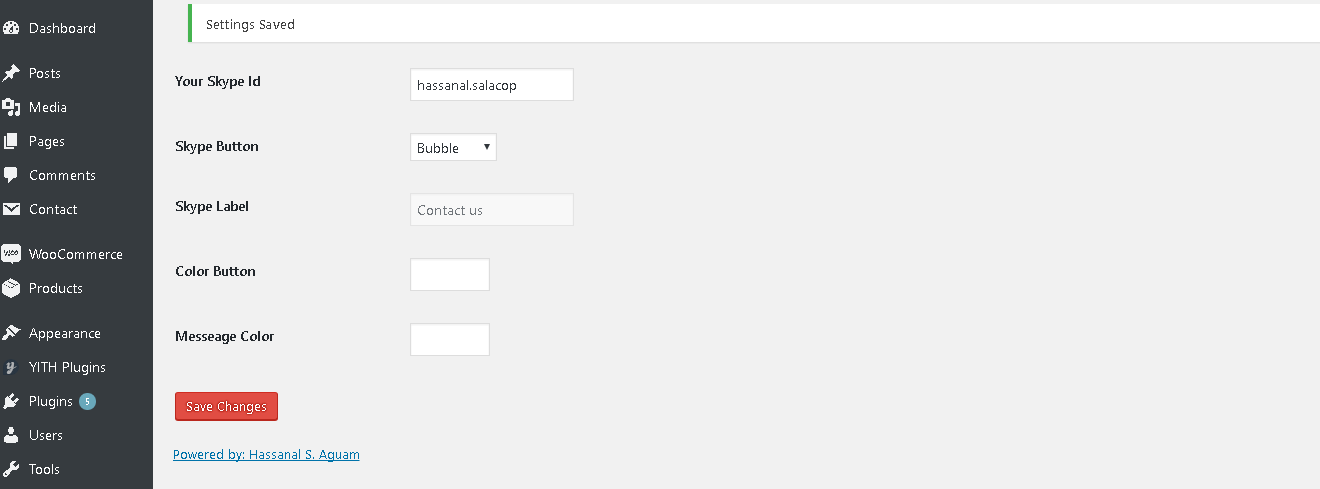Click the Your Skype Id text field
The image size is (1320, 489).
pyautogui.click(x=492, y=85)
